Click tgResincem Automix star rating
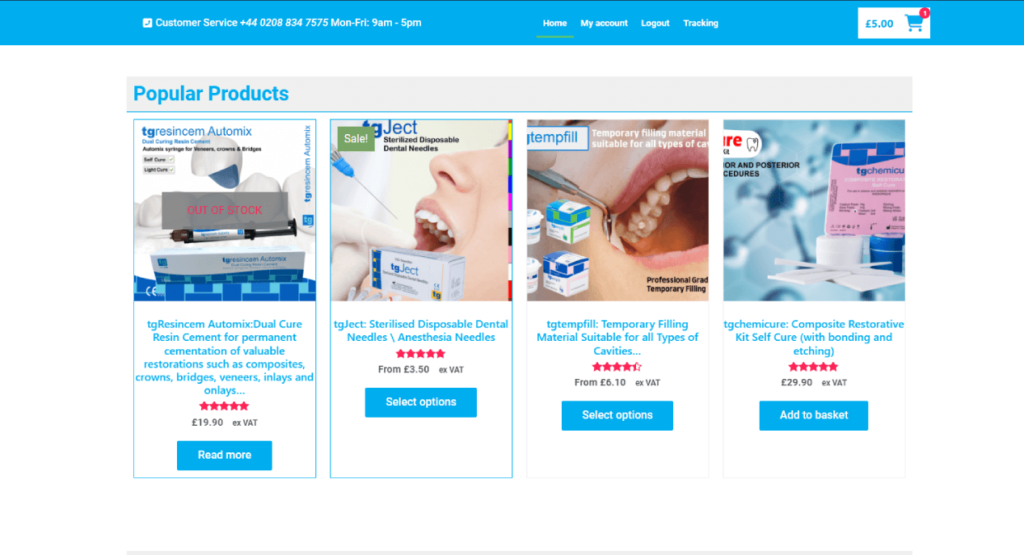Viewport: 1024px width, 555px height. (x=224, y=406)
